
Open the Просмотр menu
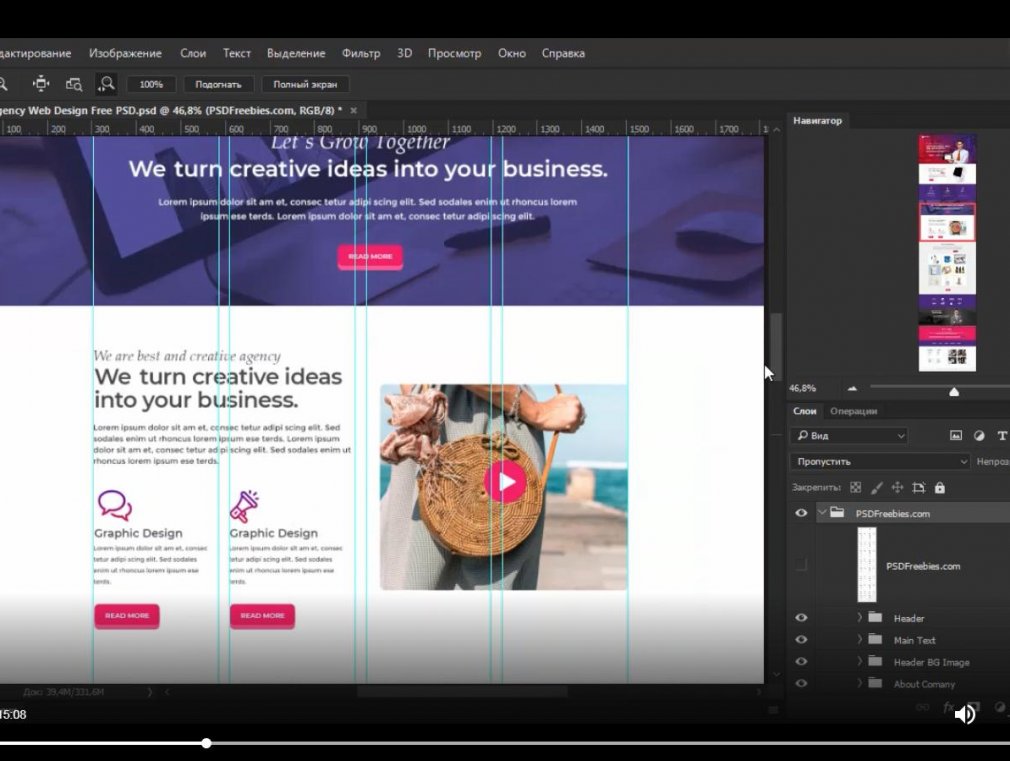[x=455, y=53]
